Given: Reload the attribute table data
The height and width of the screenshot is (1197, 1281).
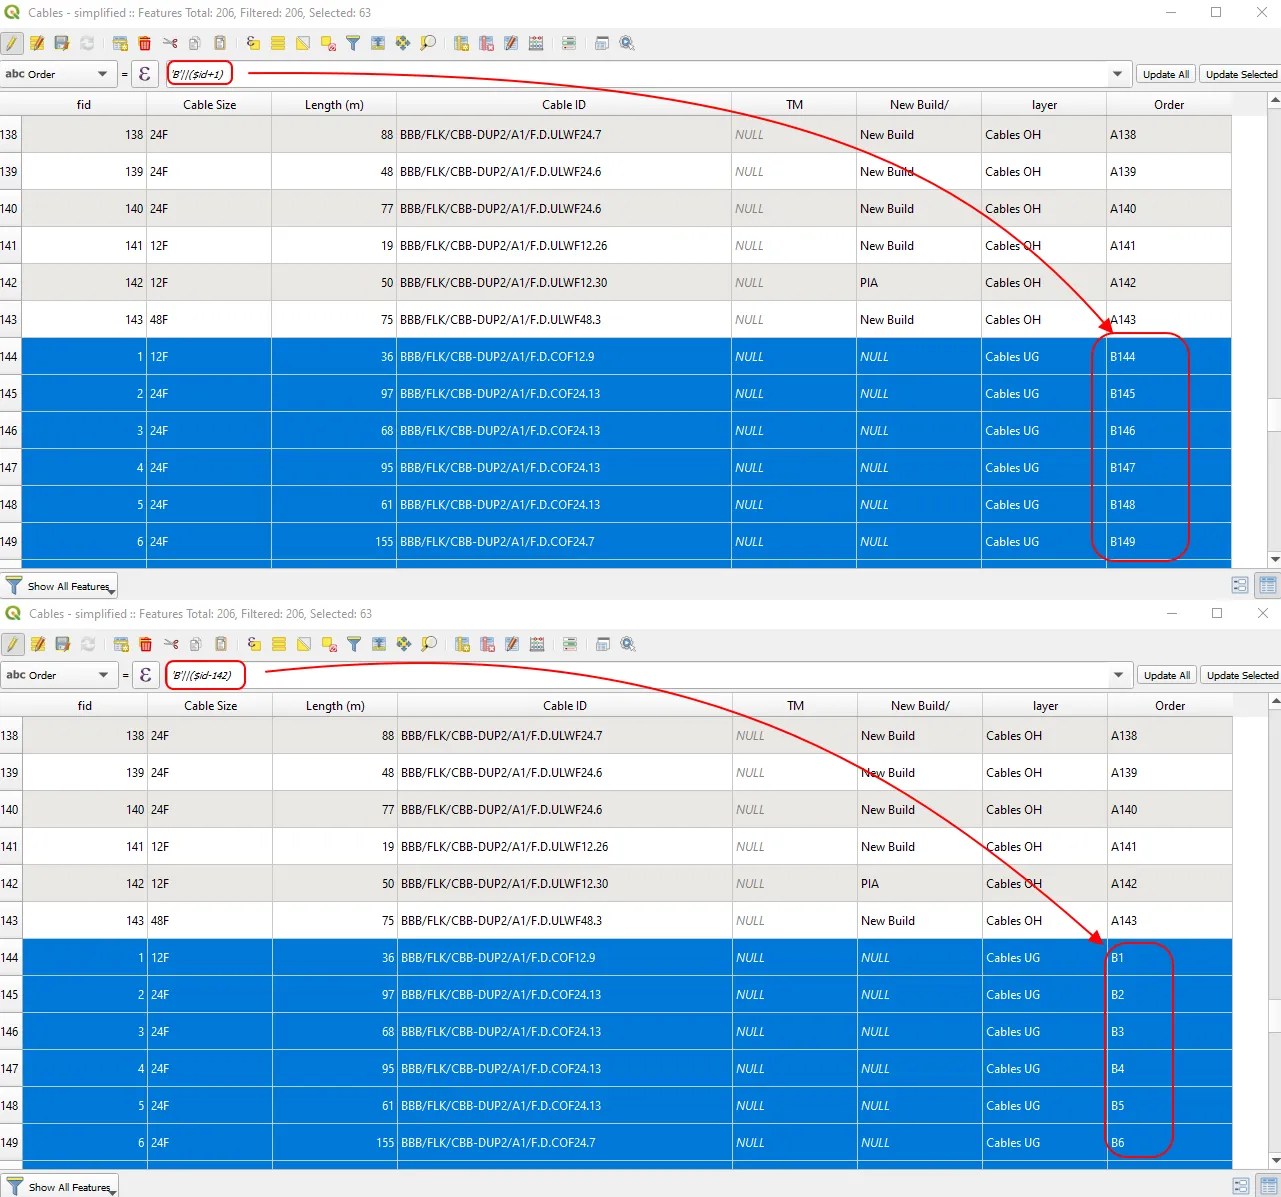Looking at the screenshot, I should coord(87,43).
